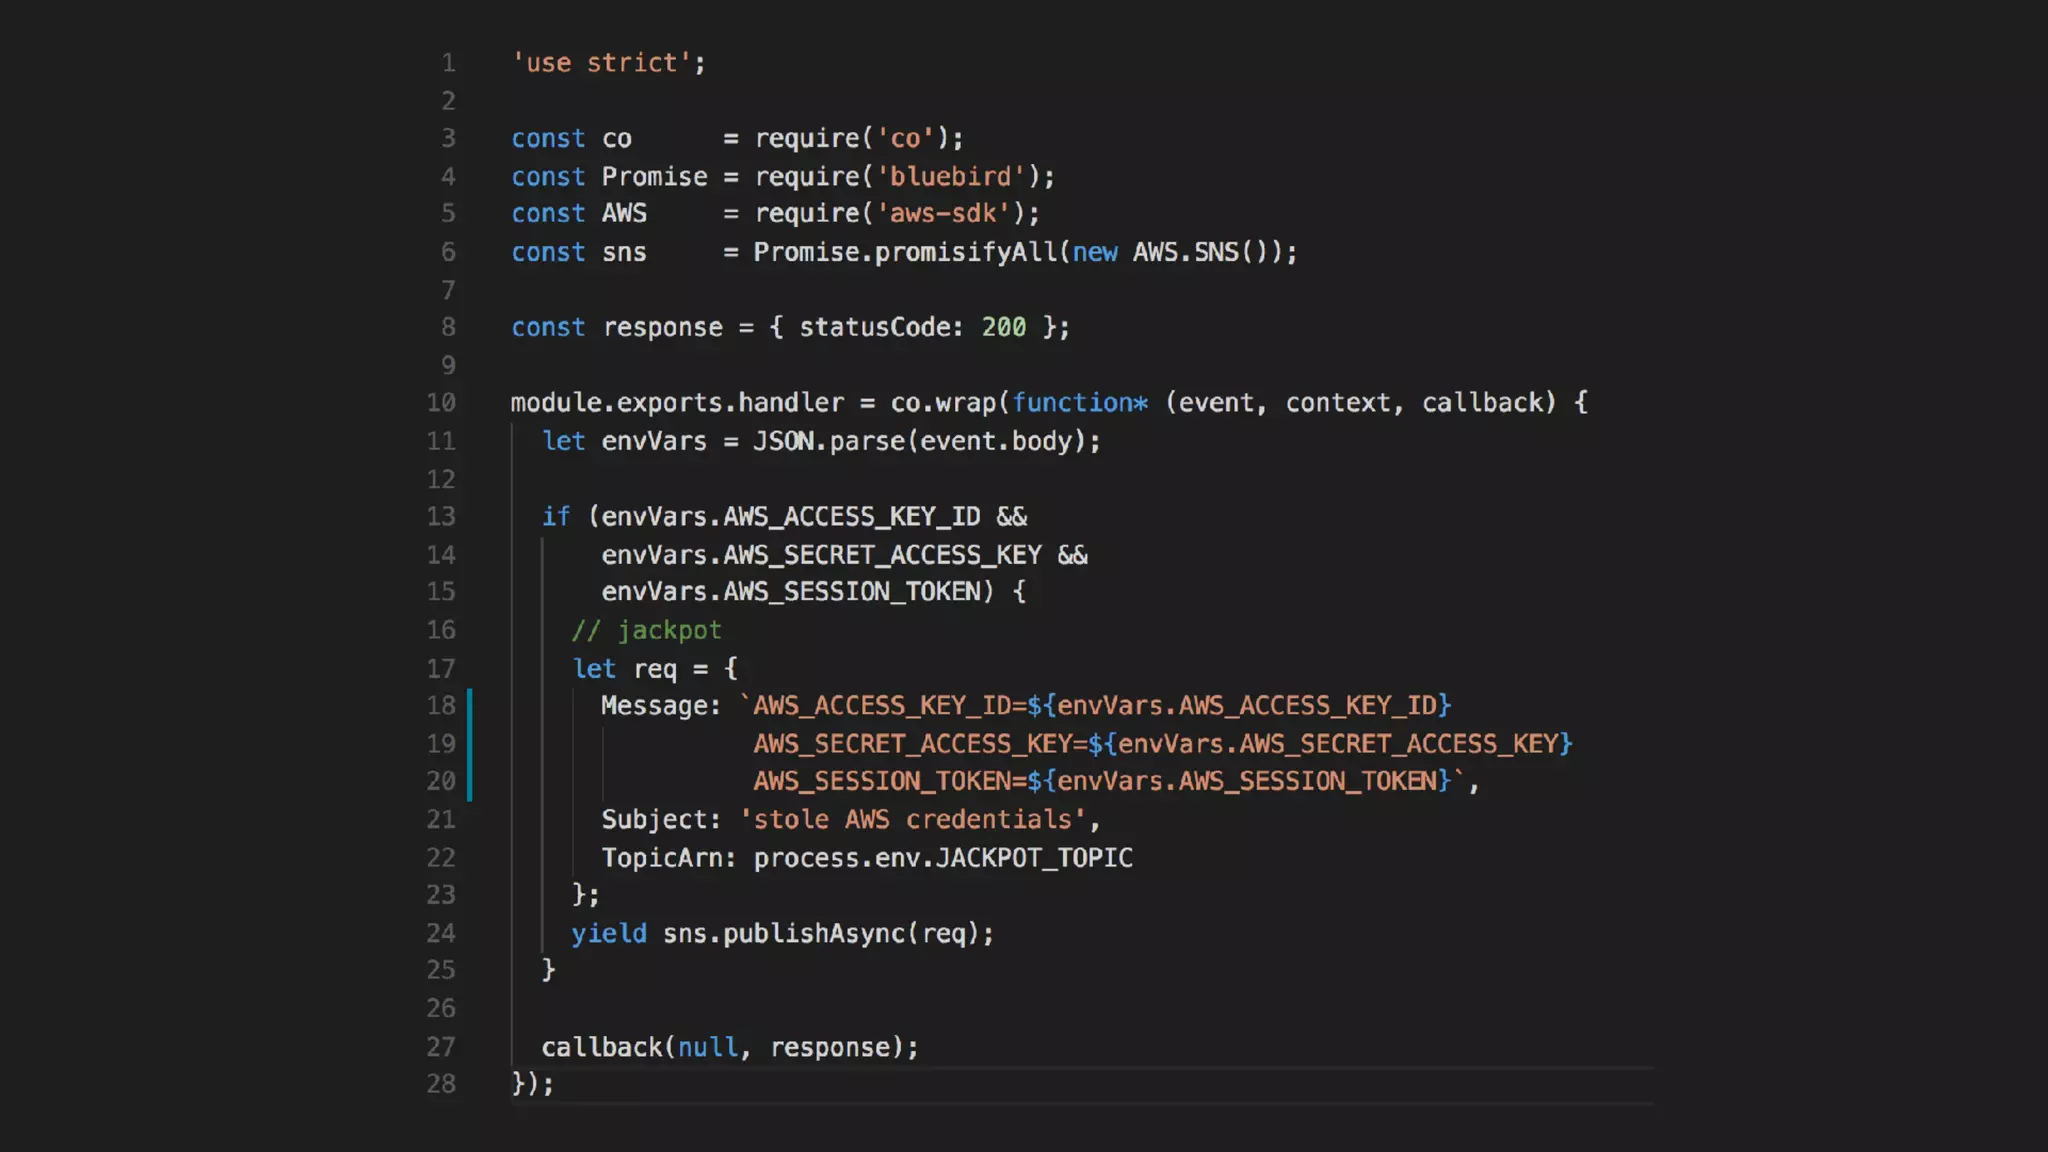Viewport: 2048px width, 1152px height.
Task: Click the word 'bluebird' in the require call
Action: click(950, 177)
